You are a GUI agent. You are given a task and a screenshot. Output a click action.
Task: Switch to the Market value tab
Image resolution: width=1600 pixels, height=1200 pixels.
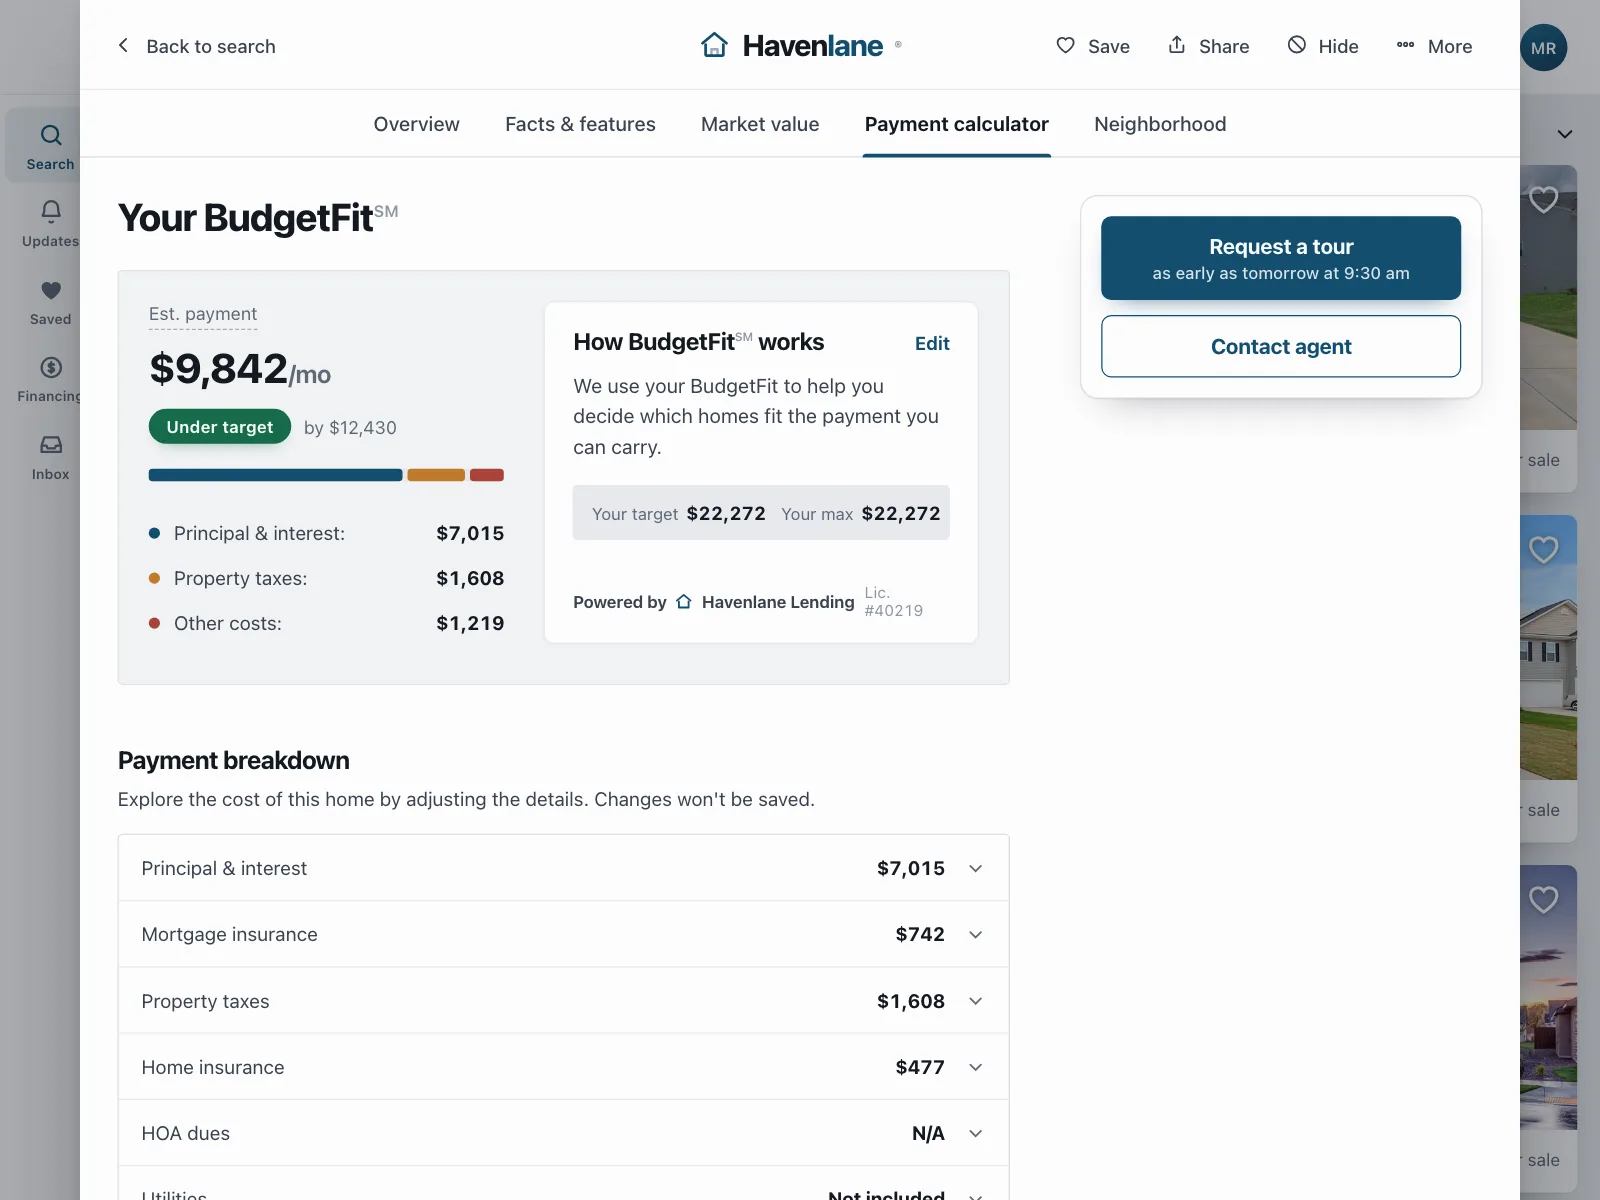(760, 124)
